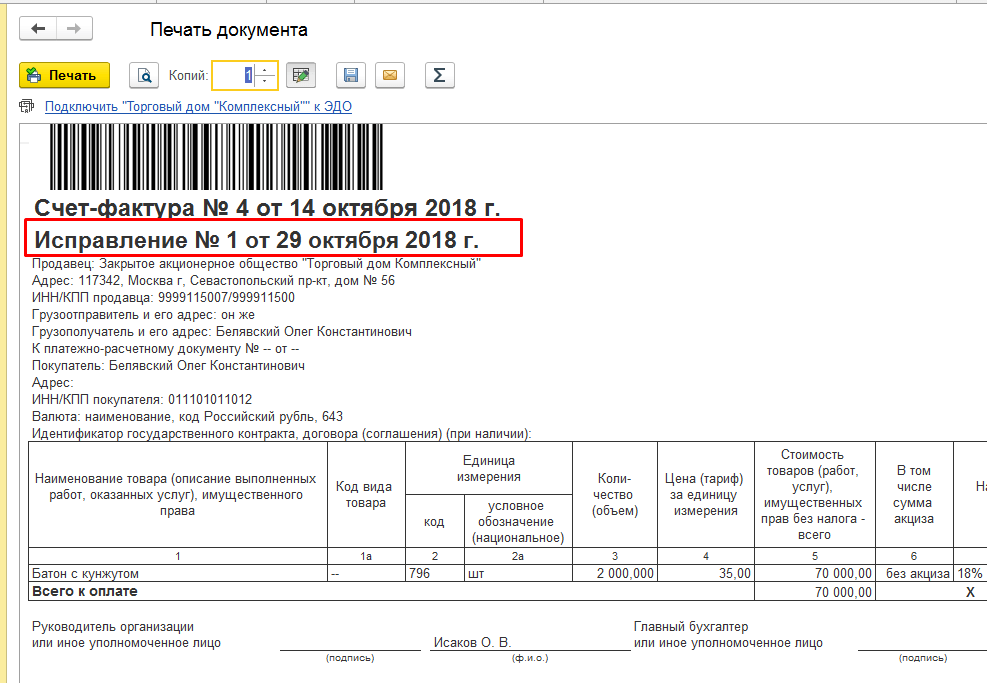Click Идентификатор государственного контракта line
Screen dimensions: 987x683
(x=281, y=434)
